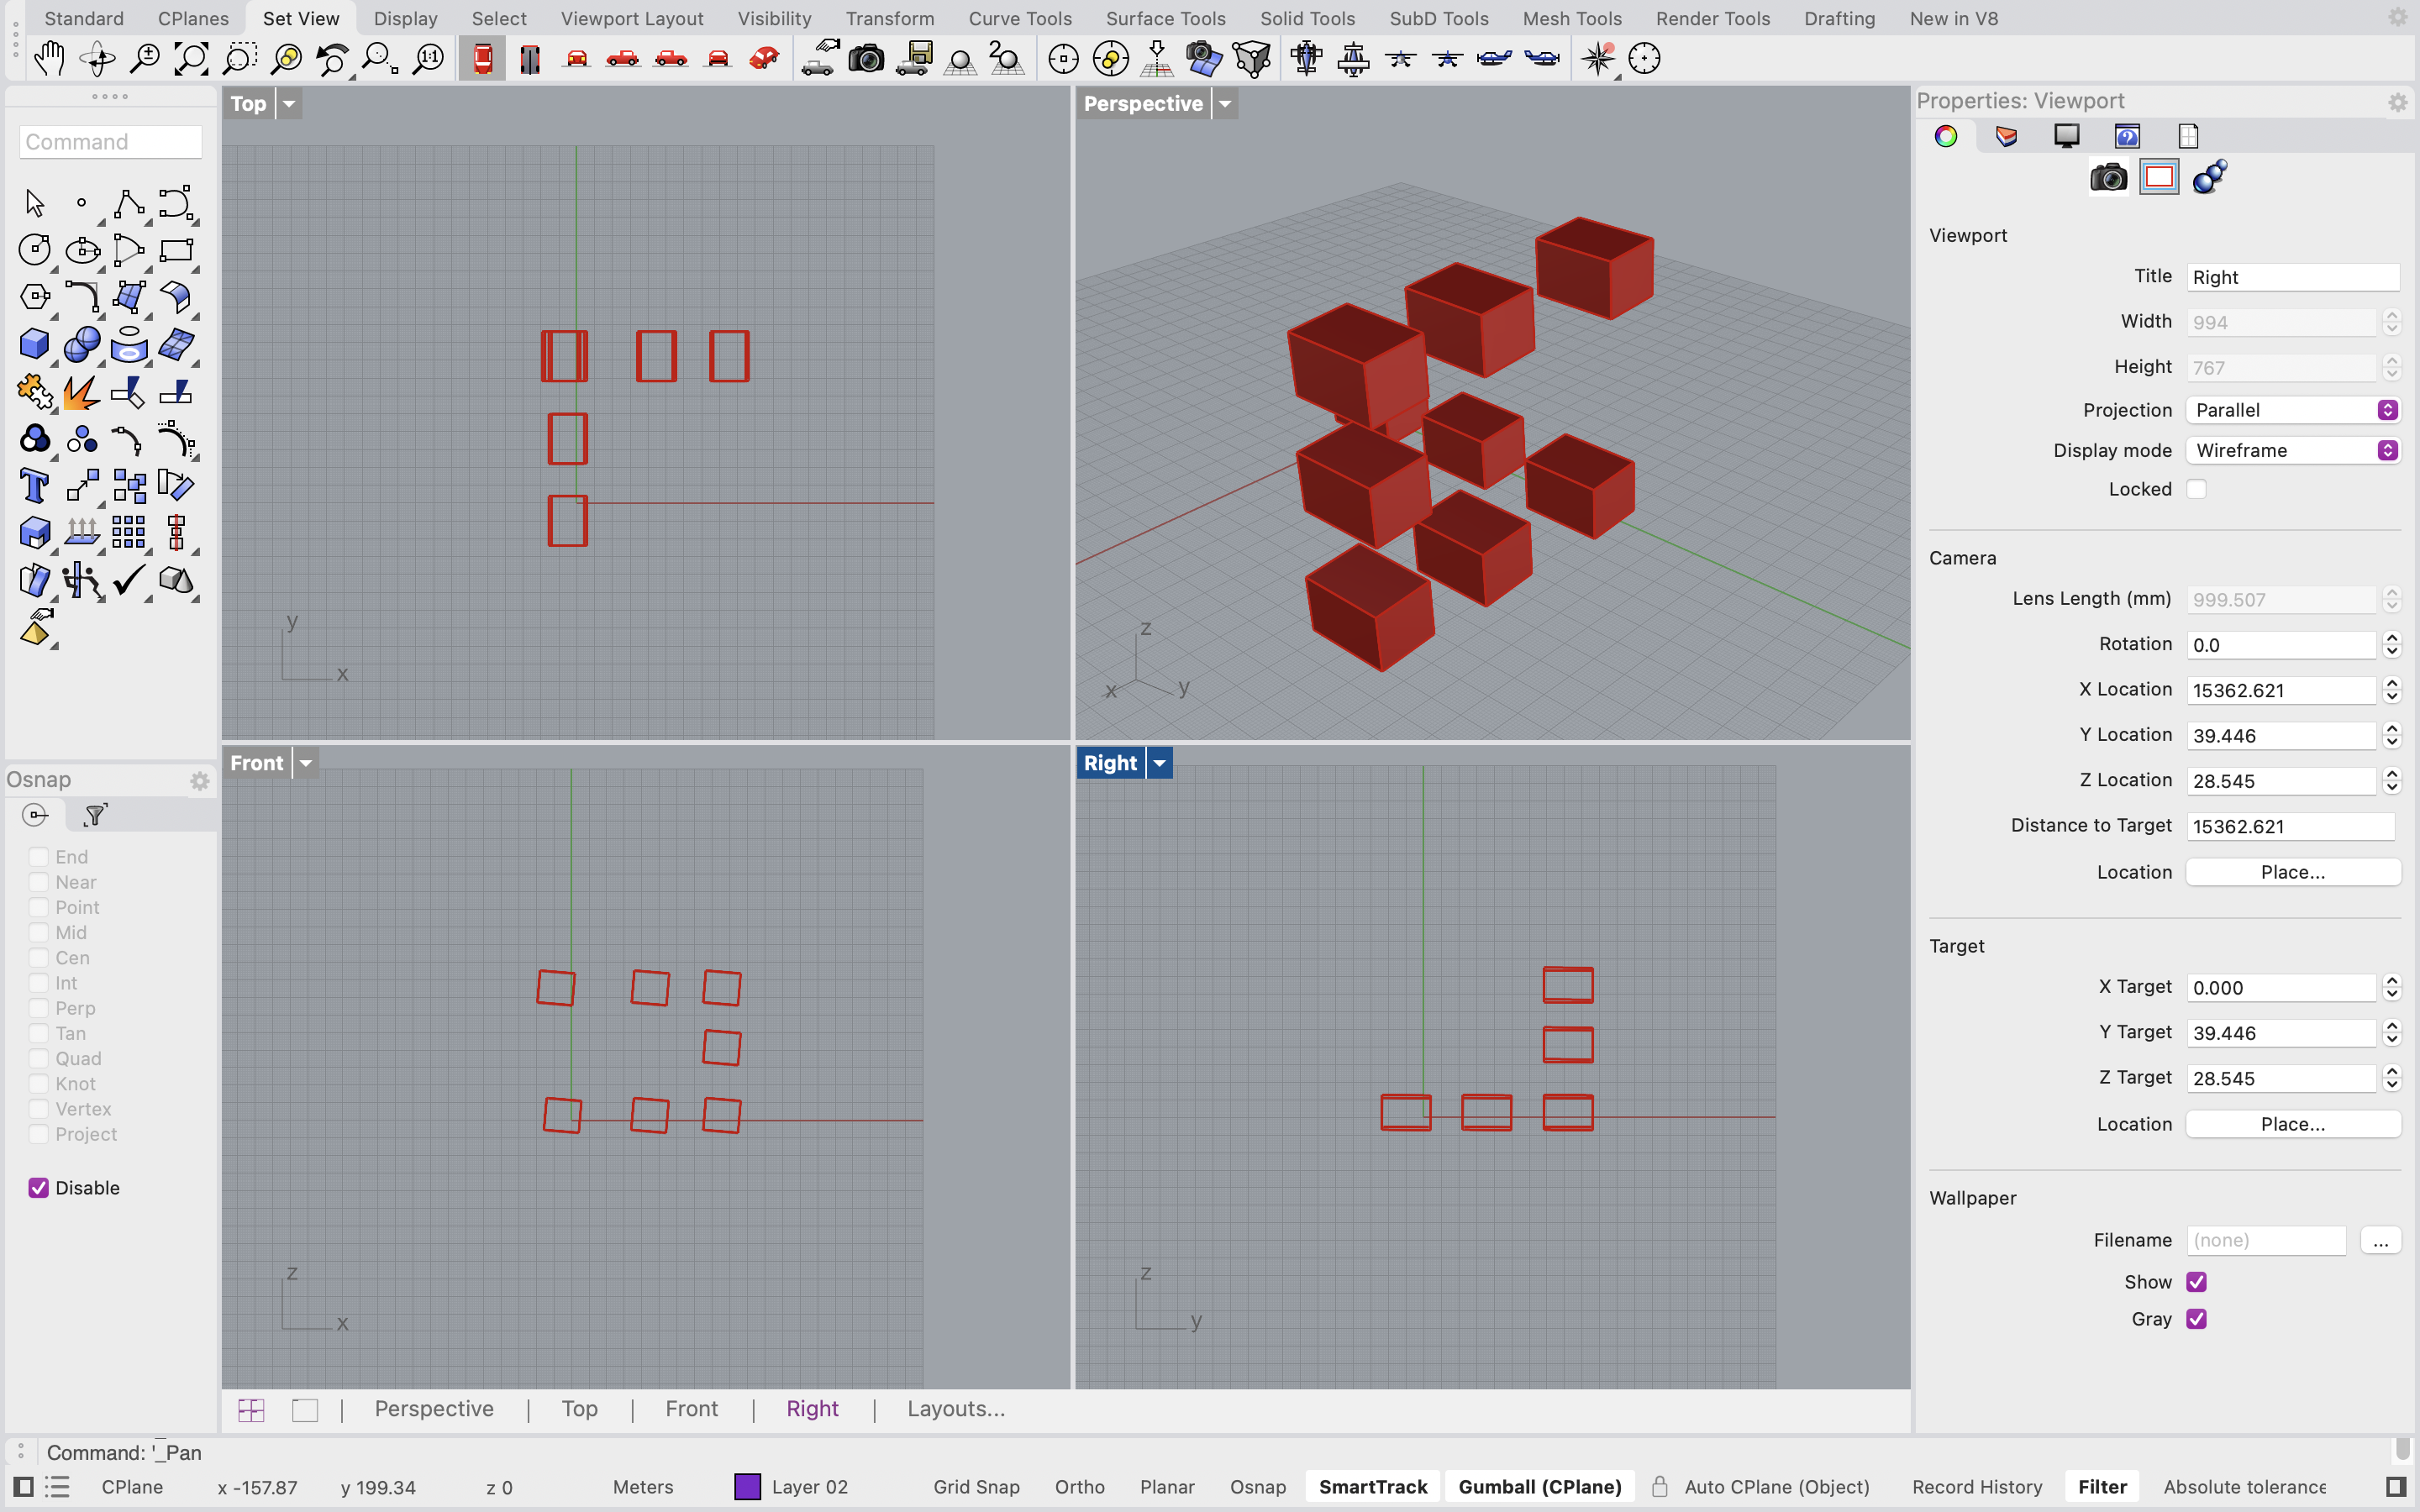
Task: Activate the Pan tool in the top toolbar
Action: tap(48, 58)
